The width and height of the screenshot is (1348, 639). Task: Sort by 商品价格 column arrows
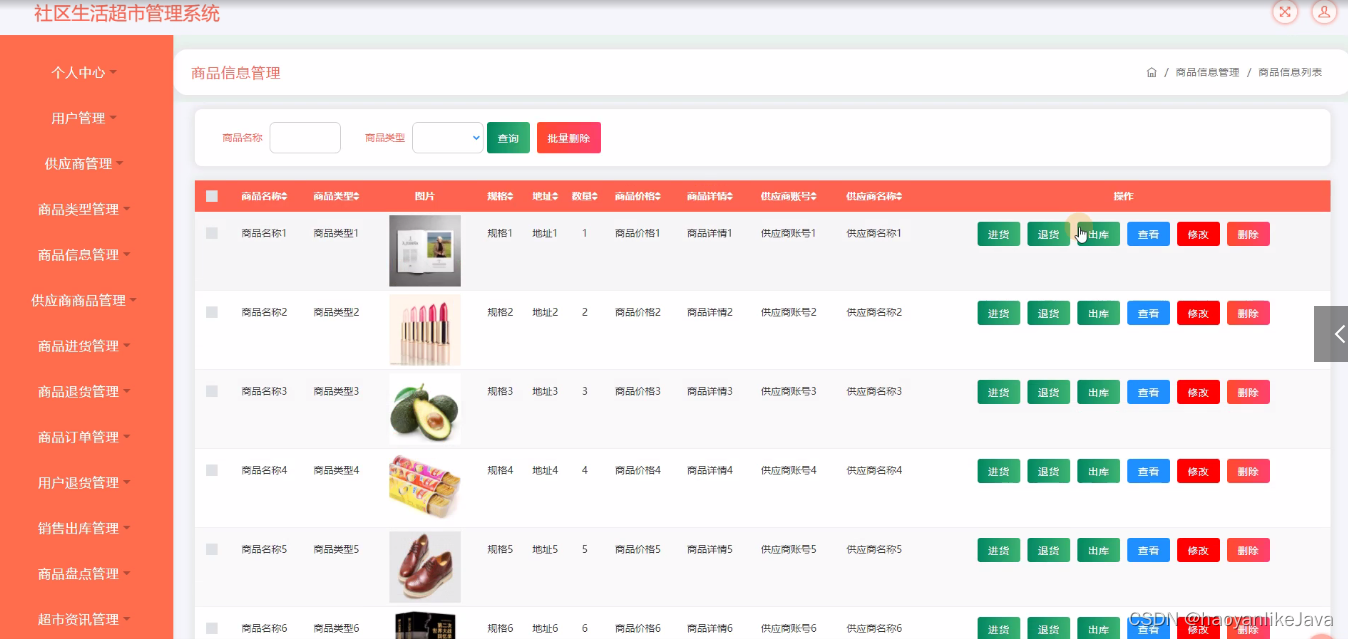pyautogui.click(x=658, y=197)
